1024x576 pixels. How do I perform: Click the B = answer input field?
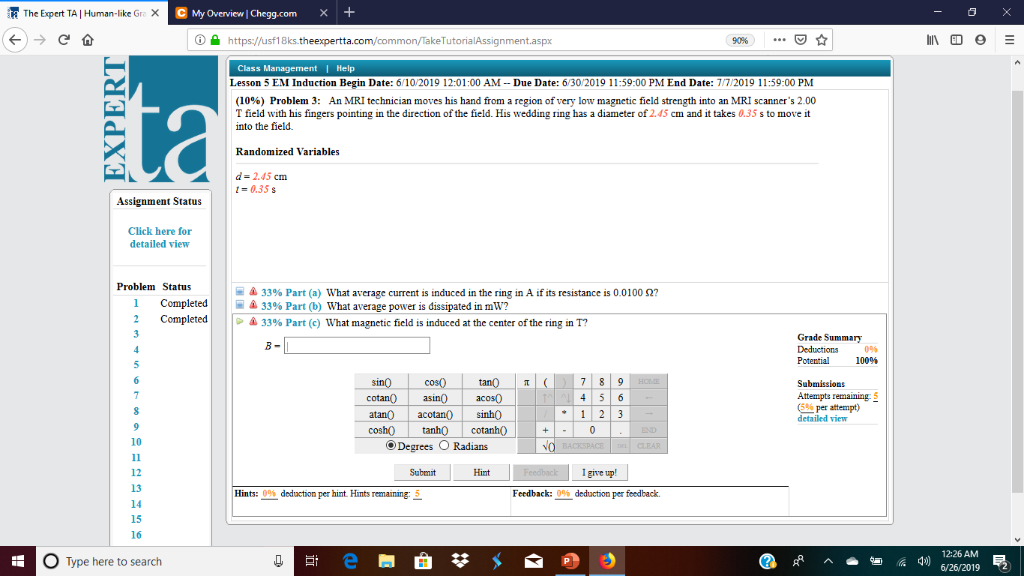pos(356,344)
